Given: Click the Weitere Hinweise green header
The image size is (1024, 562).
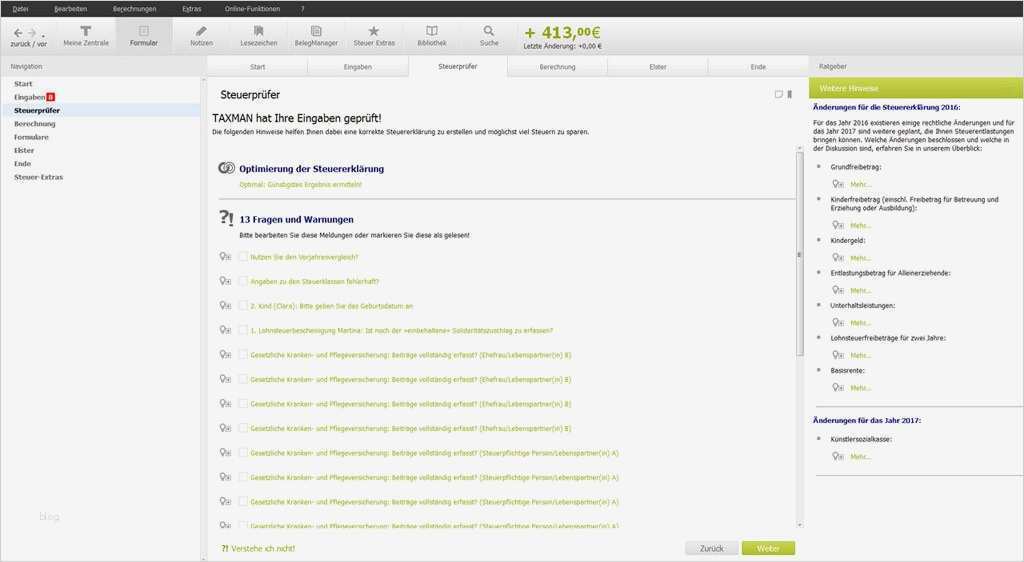Looking at the screenshot, I should (916, 87).
